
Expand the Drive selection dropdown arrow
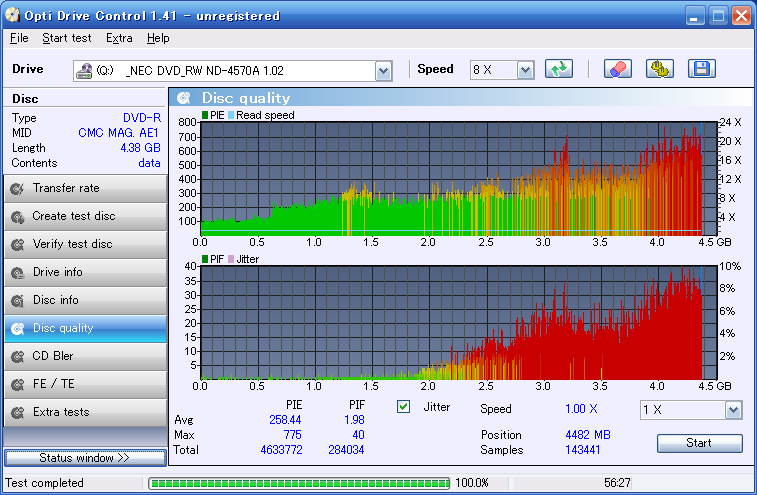383,71
